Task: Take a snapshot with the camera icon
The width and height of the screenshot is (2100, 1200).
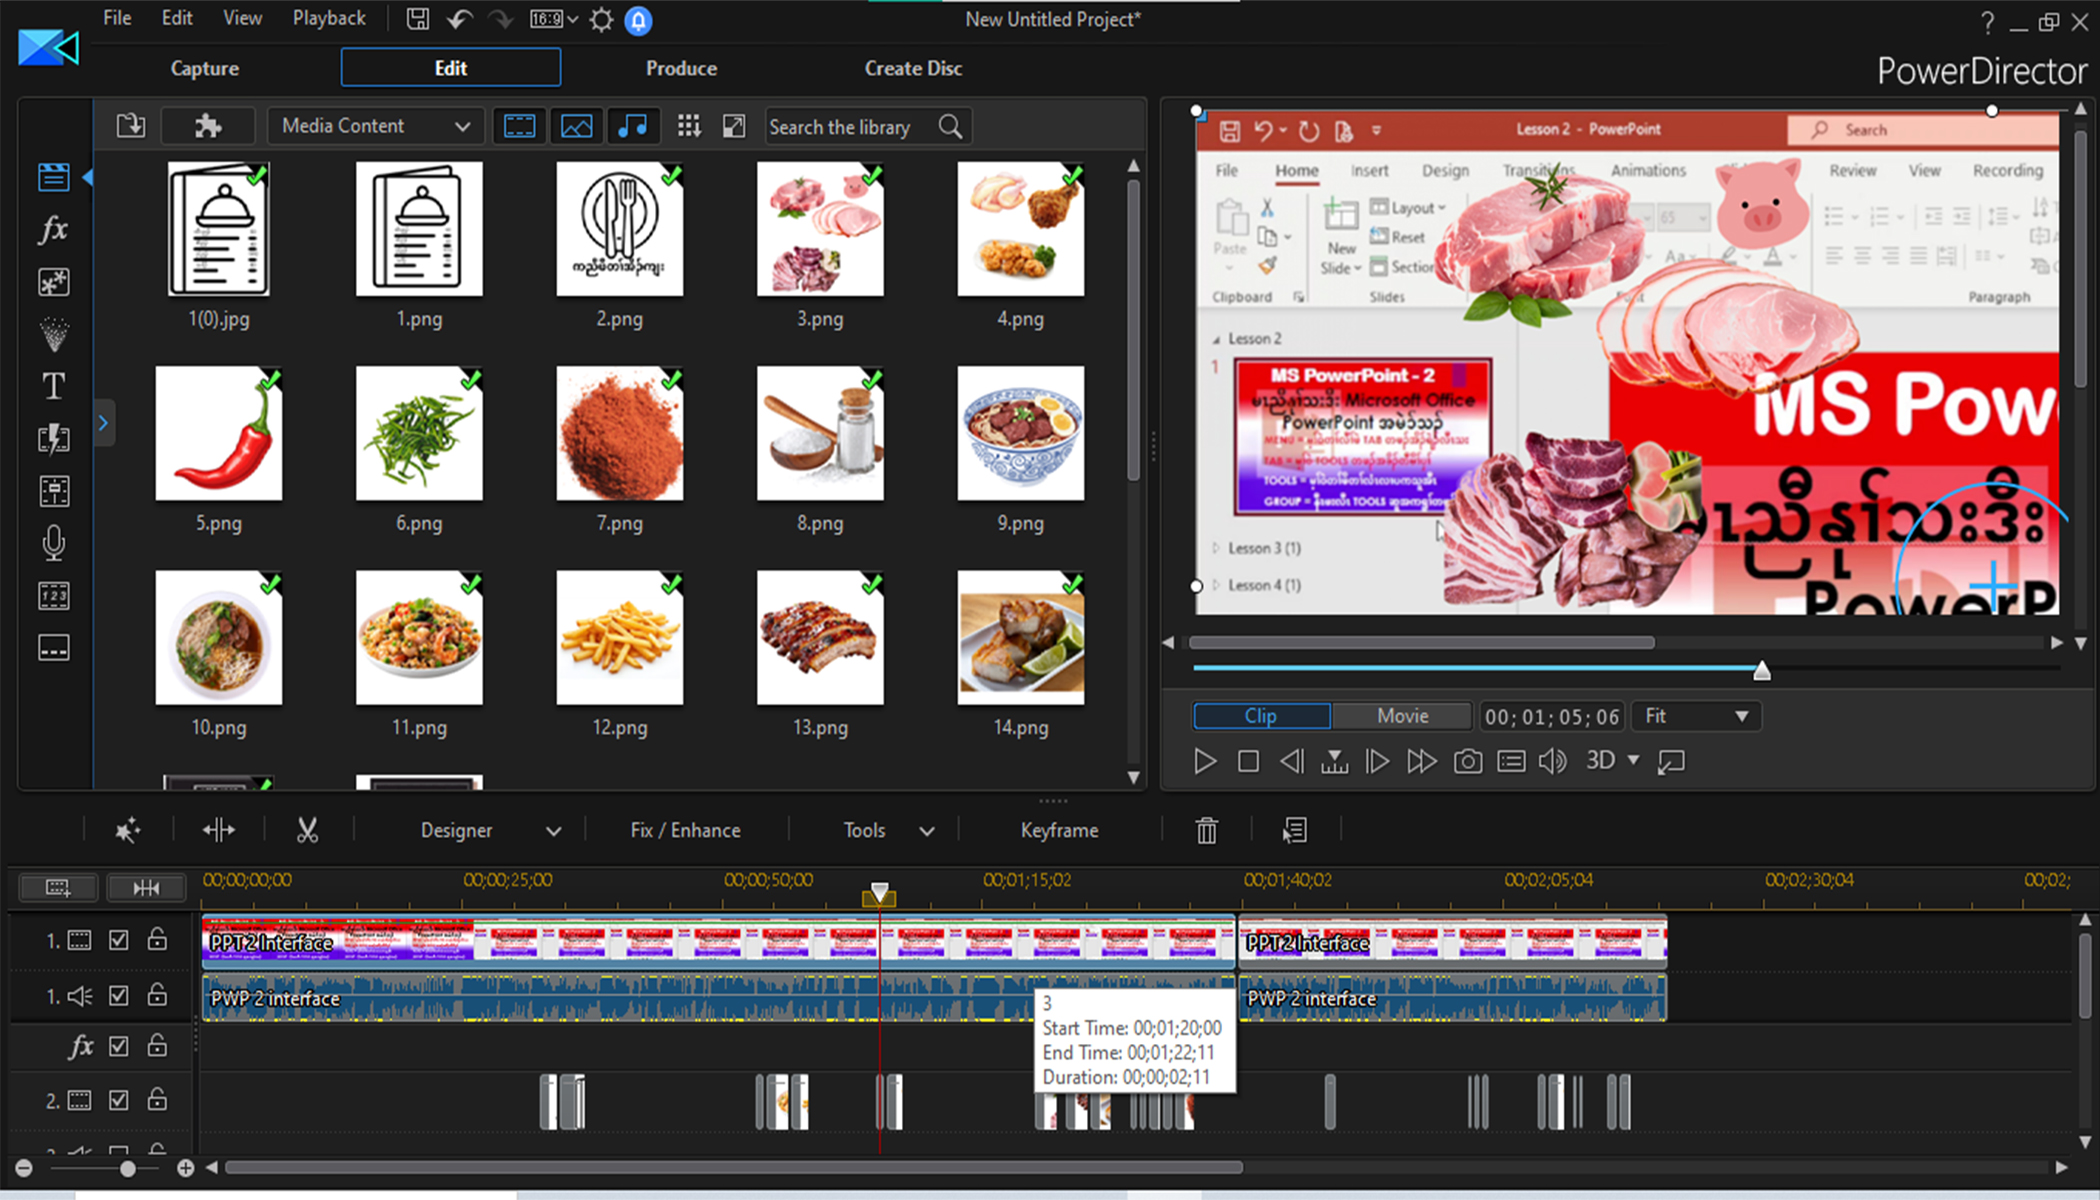Action: pos(1467,761)
